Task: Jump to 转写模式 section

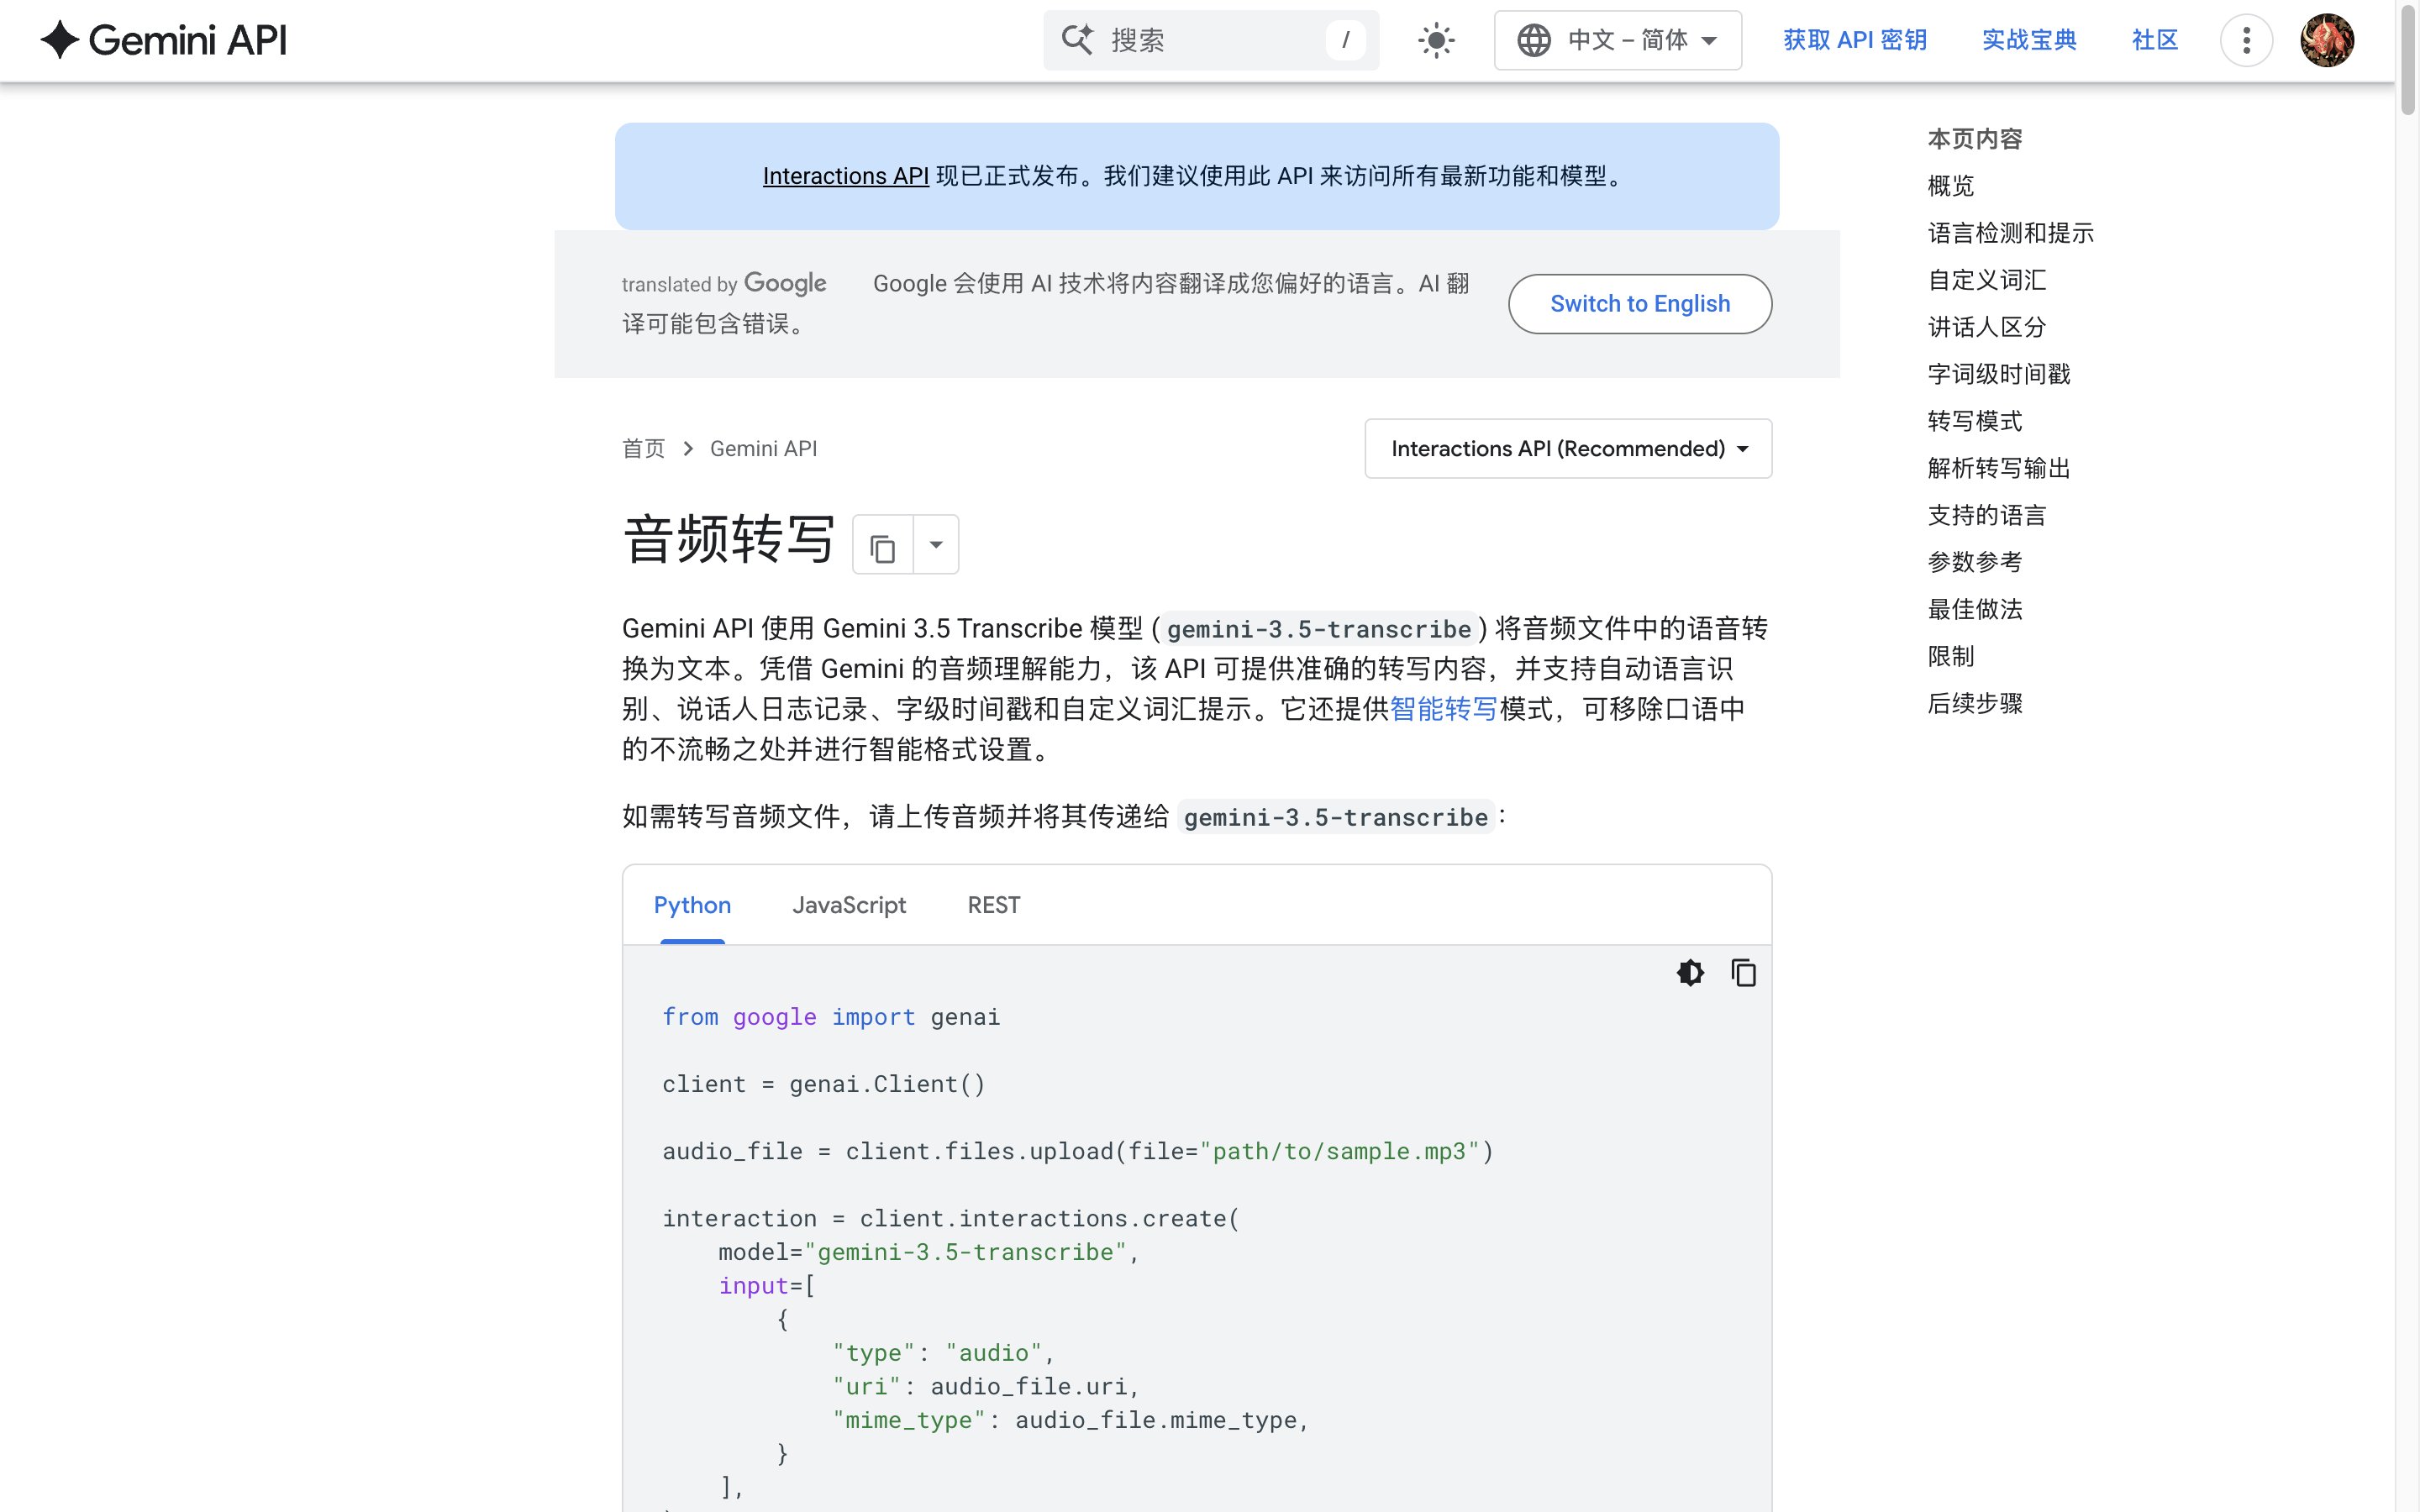Action: (x=1974, y=421)
